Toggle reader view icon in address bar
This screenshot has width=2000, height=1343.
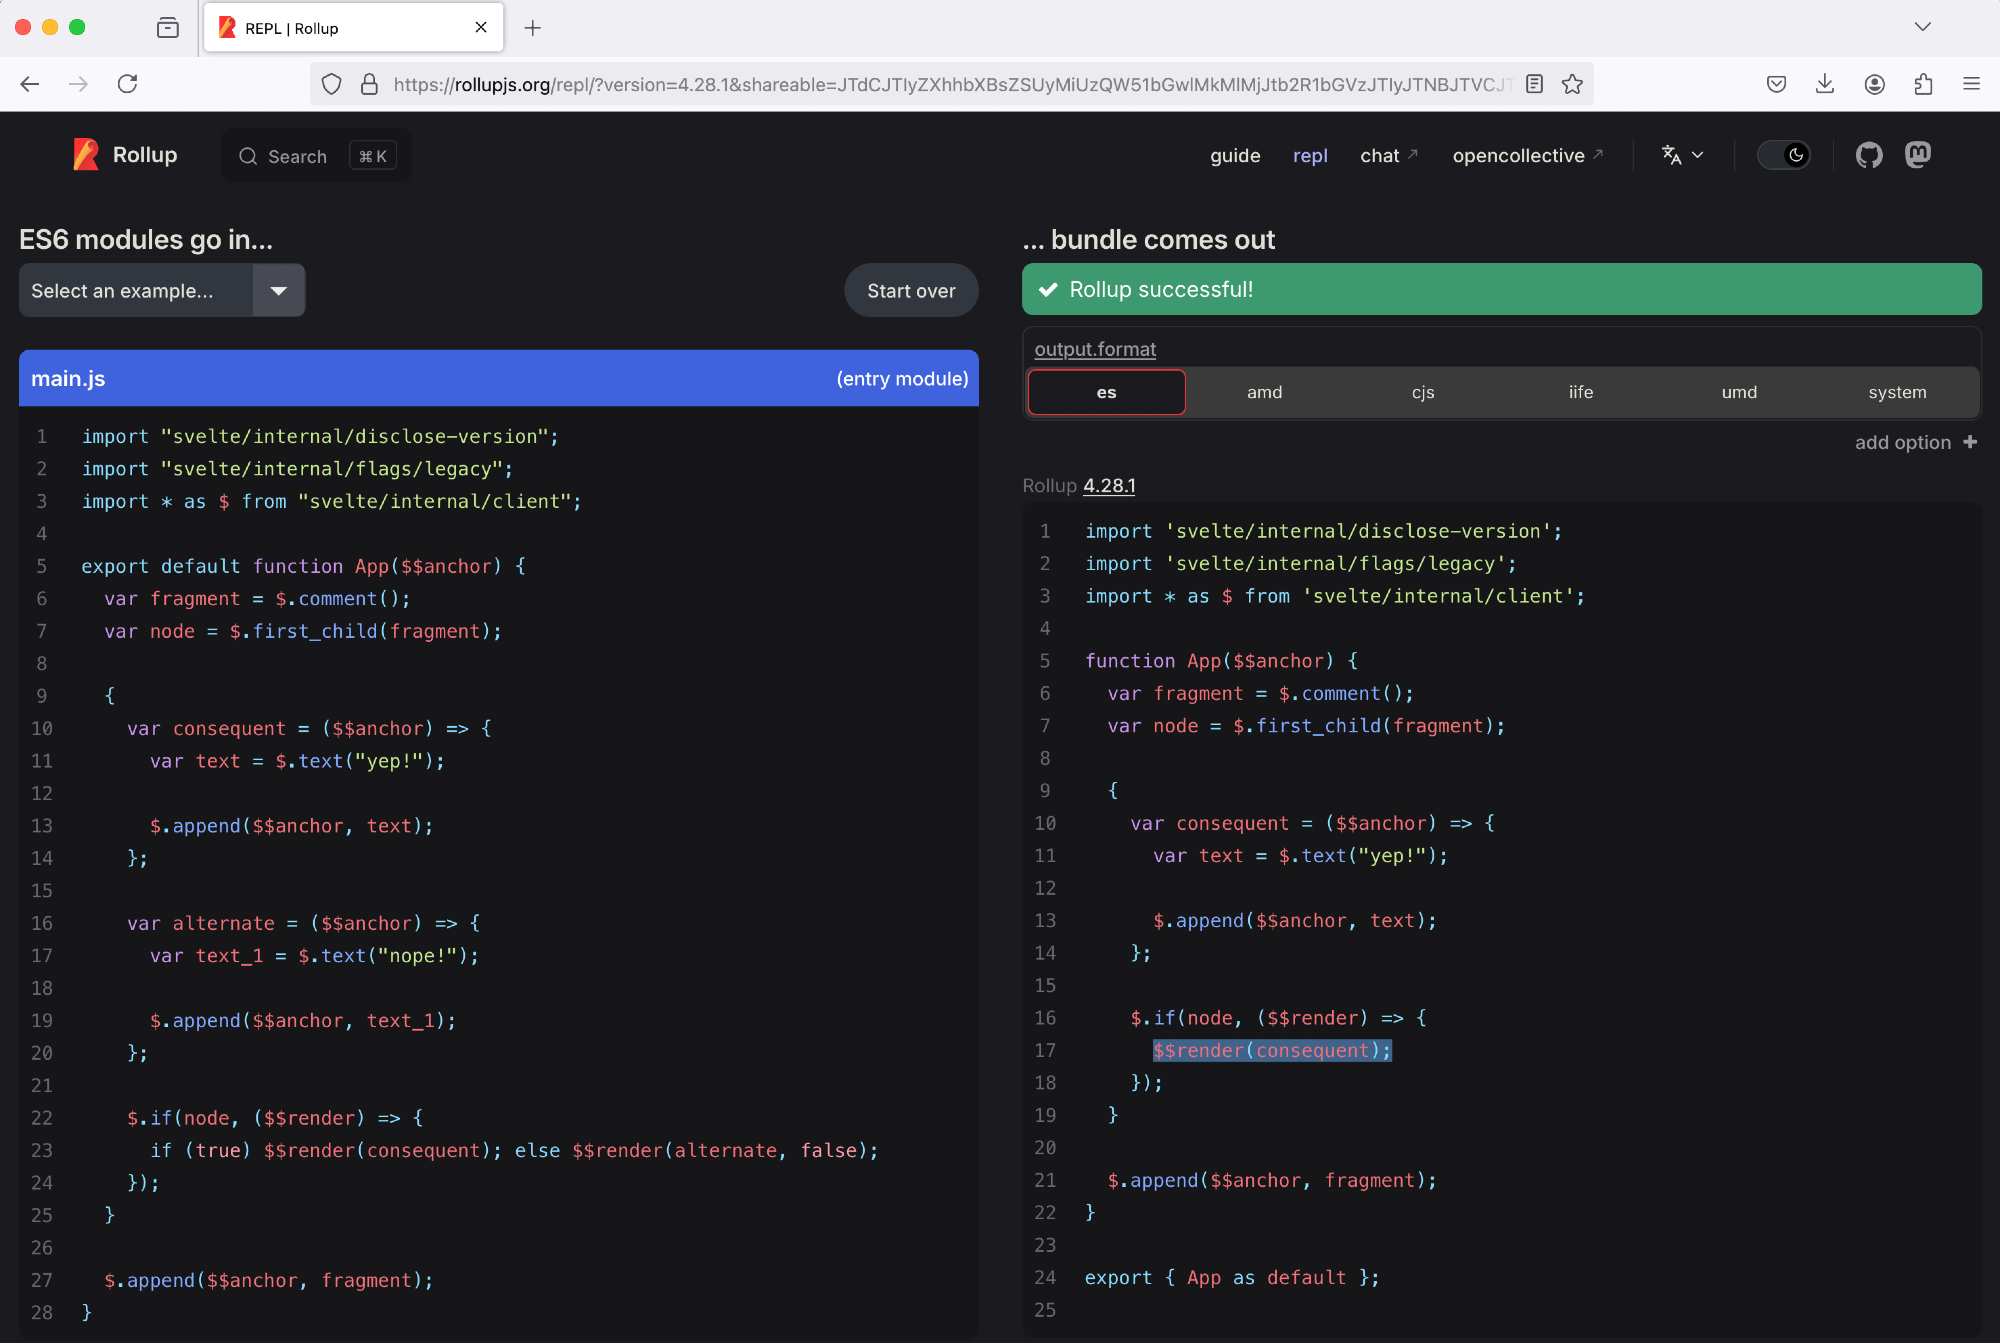coord(1534,84)
